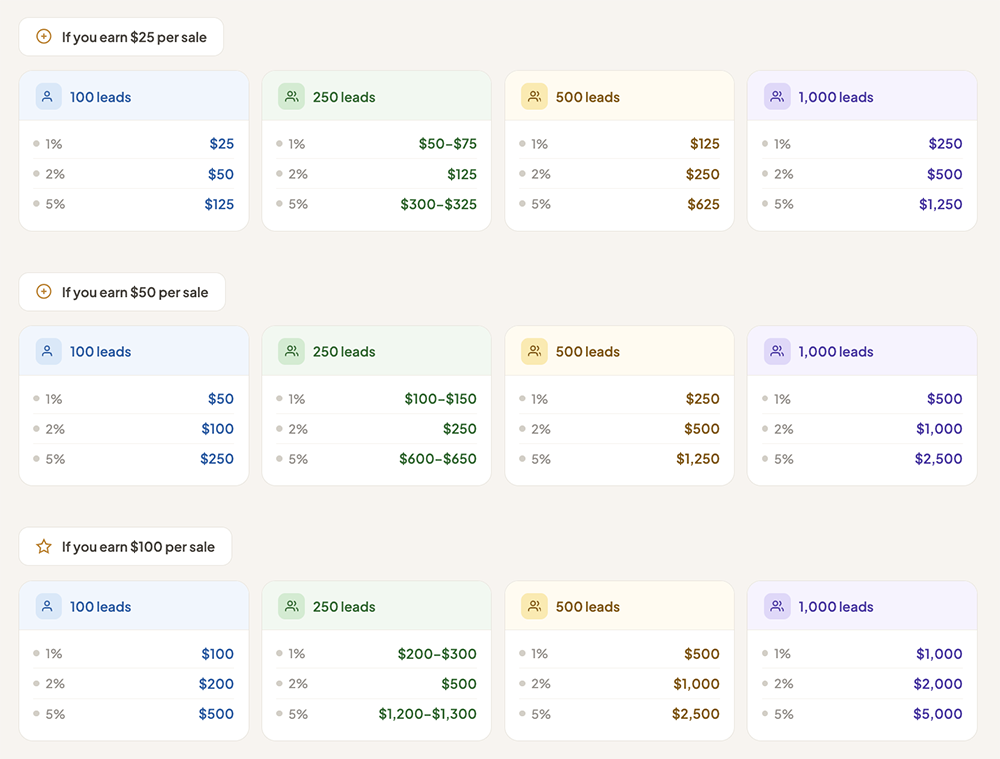Select the "If you earn $25 per sale" pill

click(x=121, y=37)
